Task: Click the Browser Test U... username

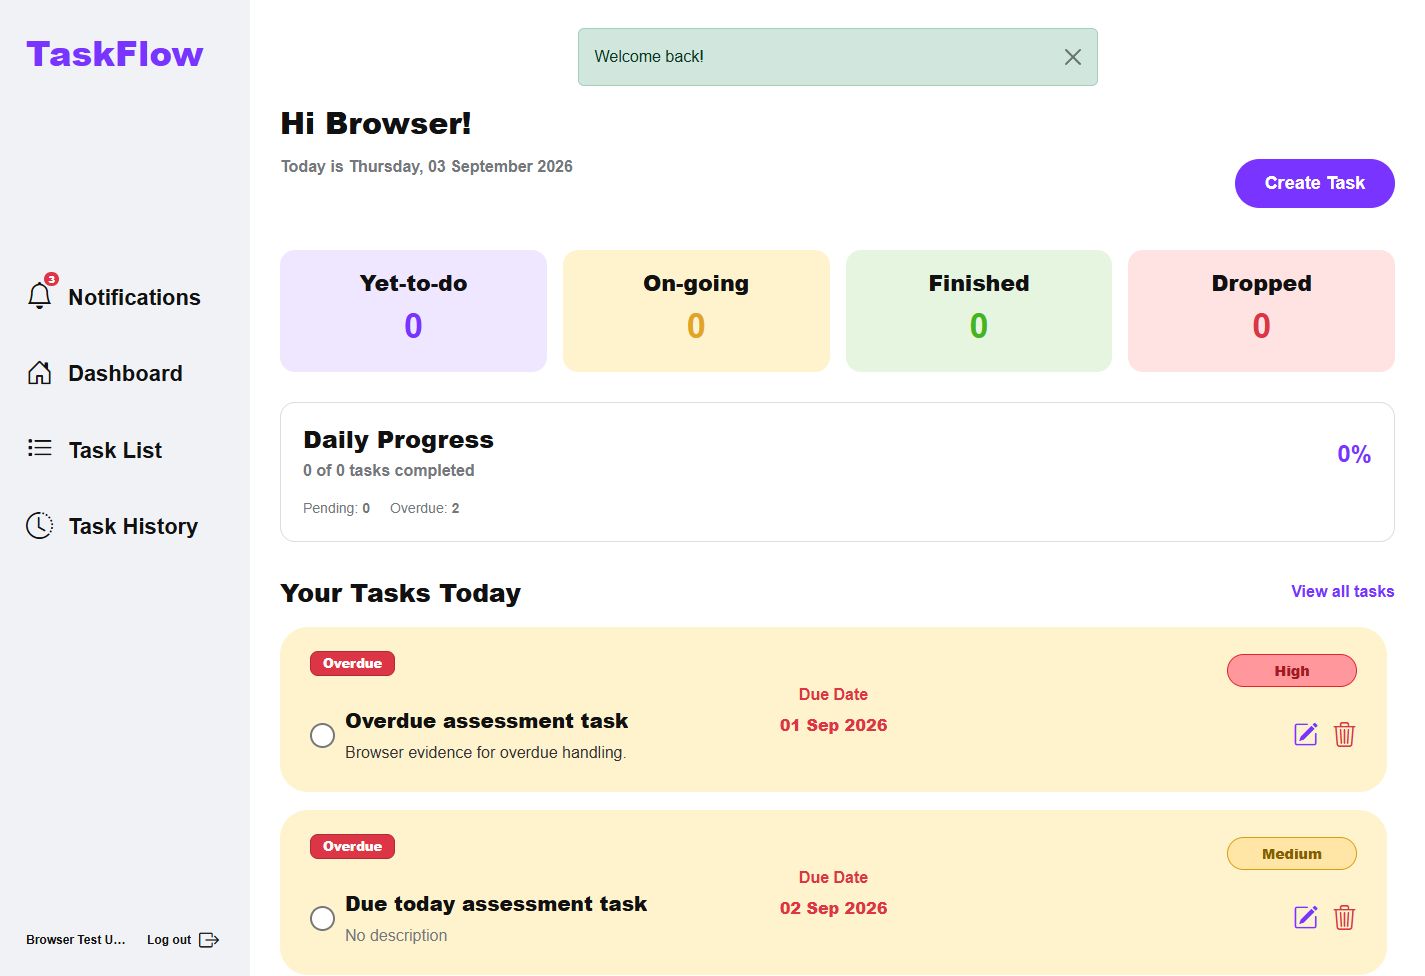Action: coord(76,940)
